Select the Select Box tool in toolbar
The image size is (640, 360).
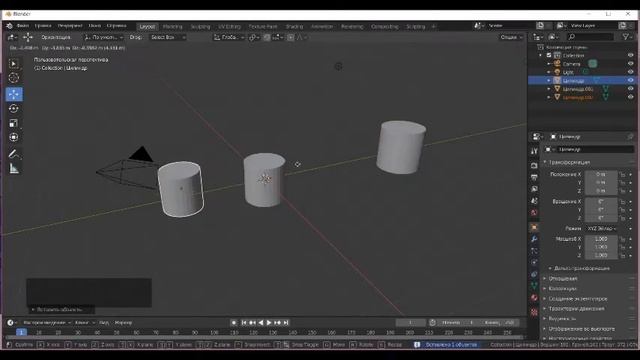coord(13,64)
